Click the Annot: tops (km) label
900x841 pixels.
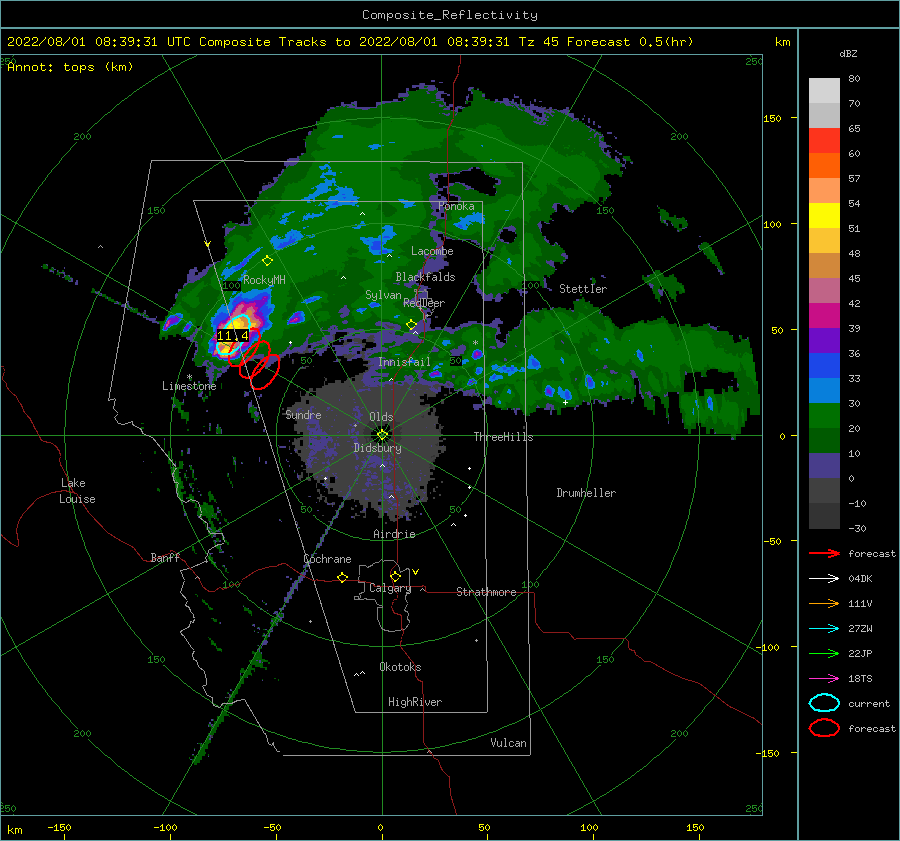pos(70,67)
